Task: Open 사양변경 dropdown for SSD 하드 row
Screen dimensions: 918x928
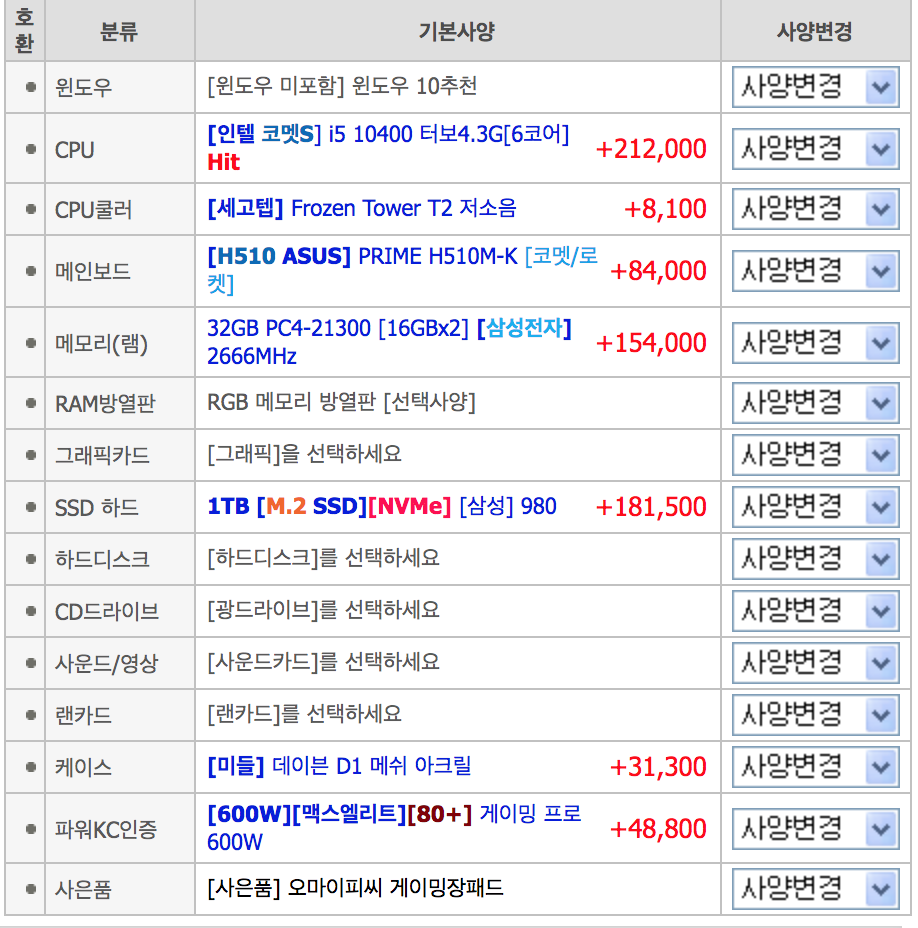Action: (816, 507)
